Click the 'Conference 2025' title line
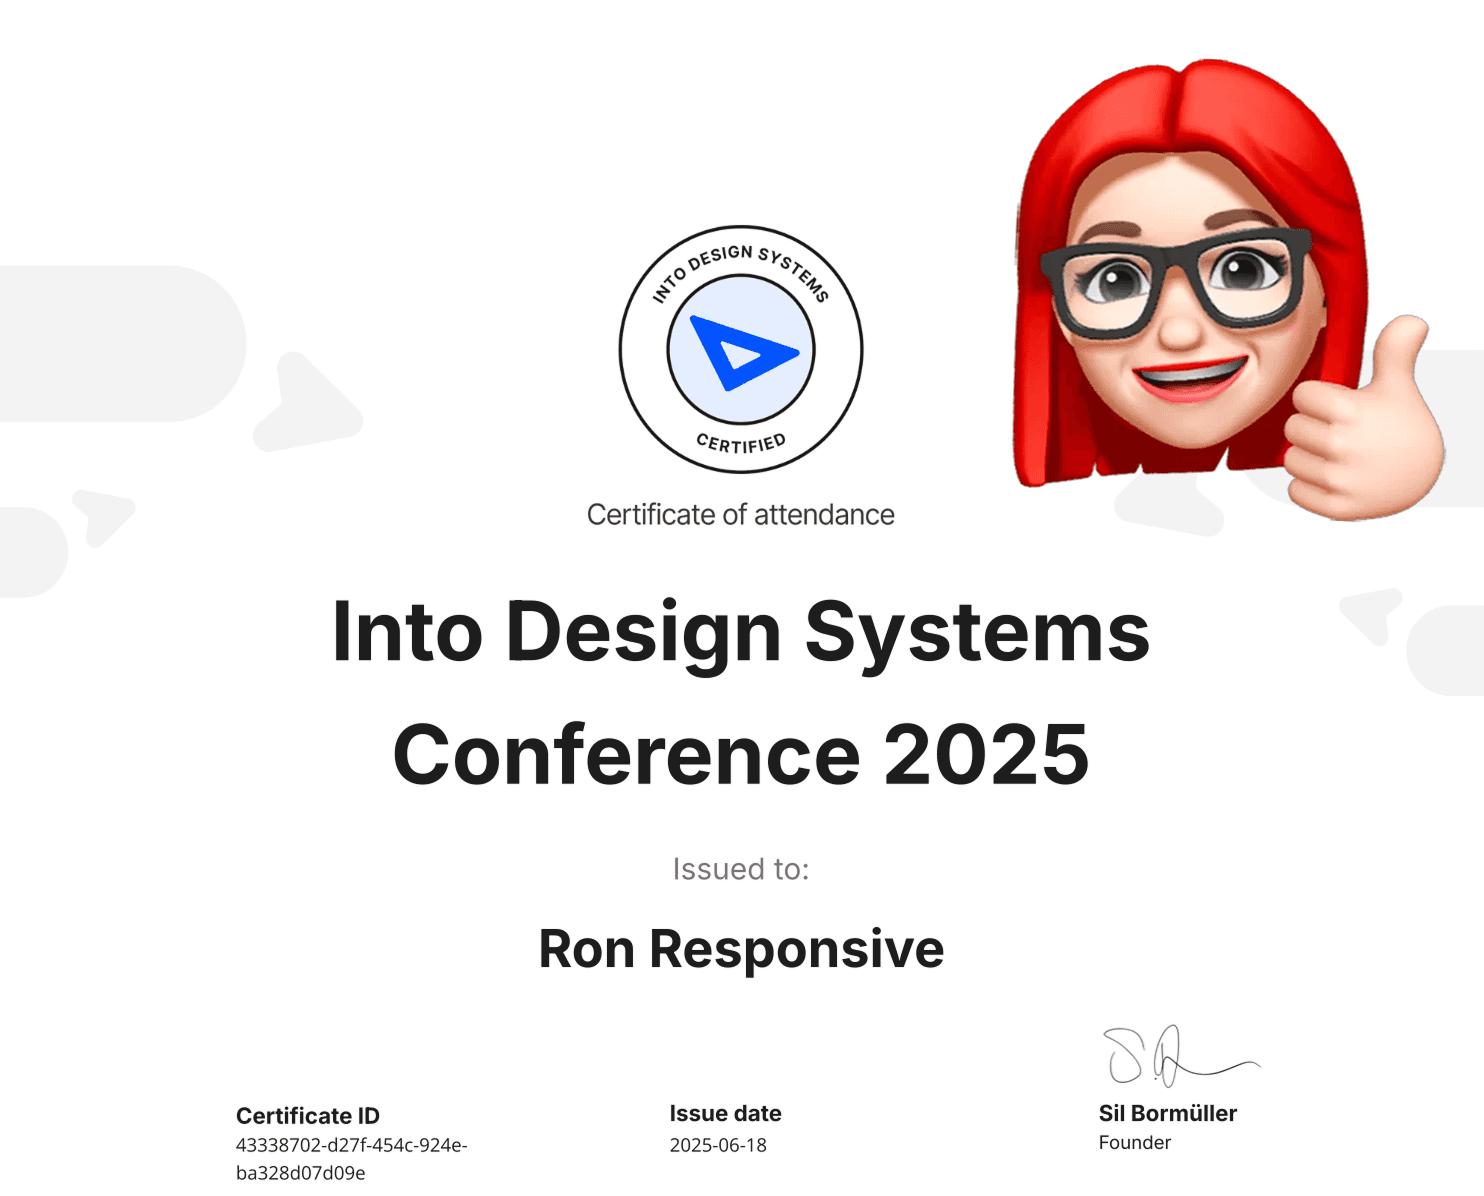1484x1196 pixels. [741, 754]
